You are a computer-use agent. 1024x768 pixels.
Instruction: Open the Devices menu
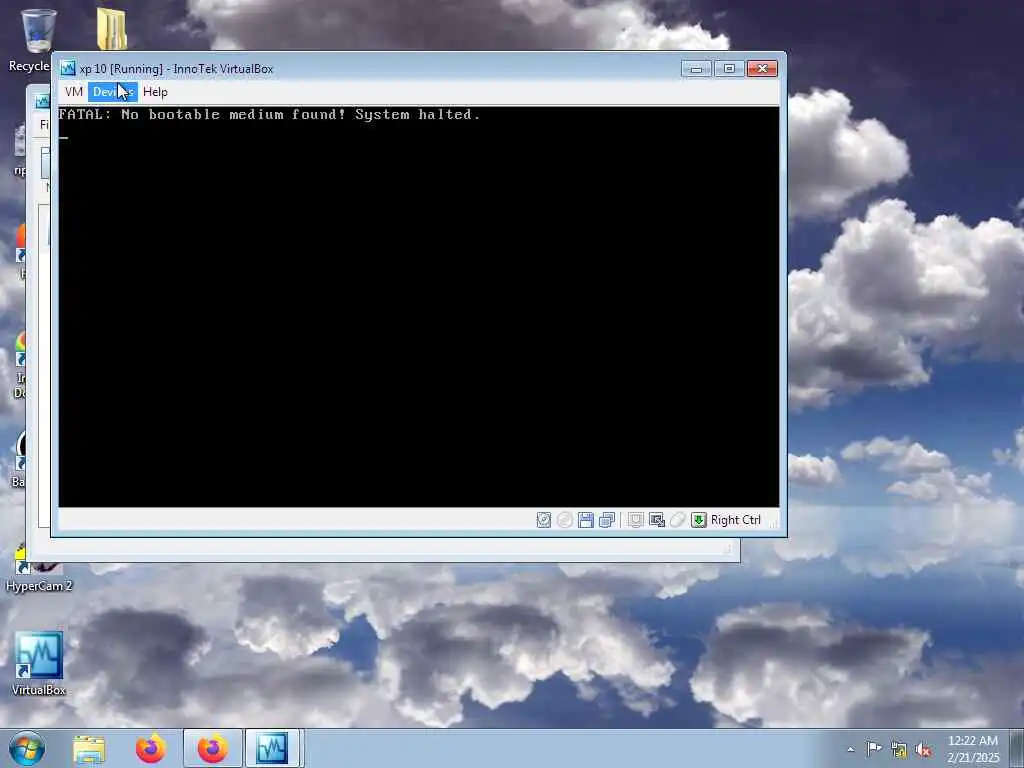(x=113, y=92)
